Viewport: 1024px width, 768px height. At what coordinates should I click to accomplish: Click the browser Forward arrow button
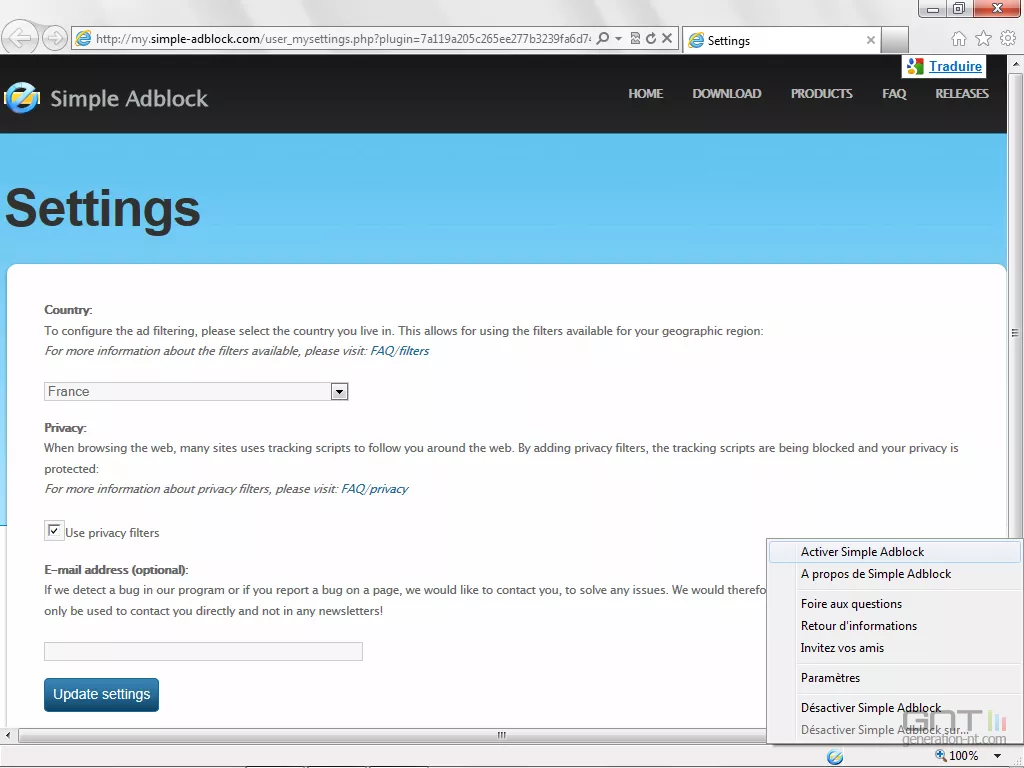pyautogui.click(x=55, y=39)
